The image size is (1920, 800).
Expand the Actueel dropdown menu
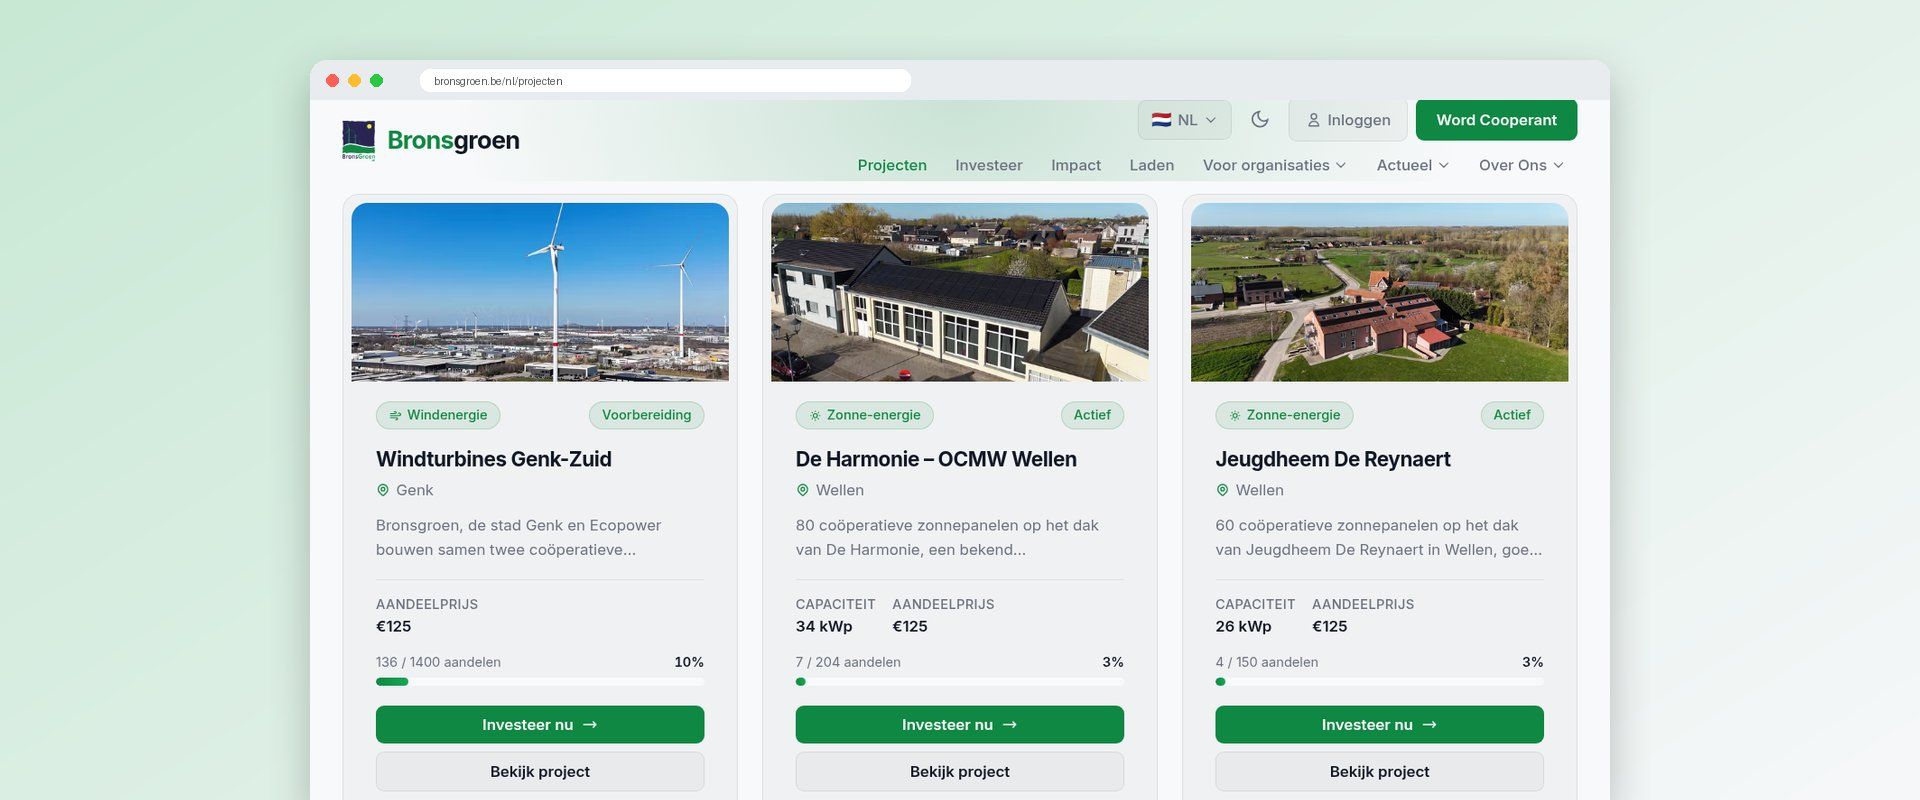coord(1413,165)
